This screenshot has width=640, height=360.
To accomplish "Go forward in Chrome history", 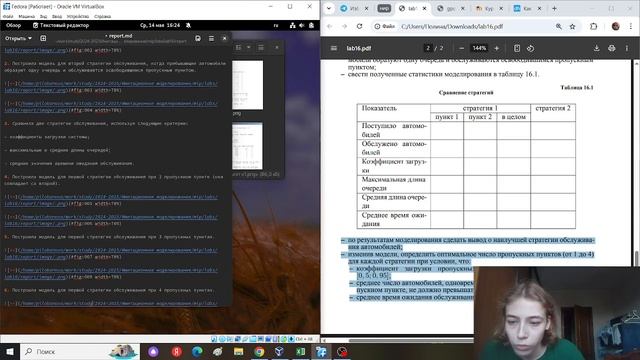I will [344, 26].
